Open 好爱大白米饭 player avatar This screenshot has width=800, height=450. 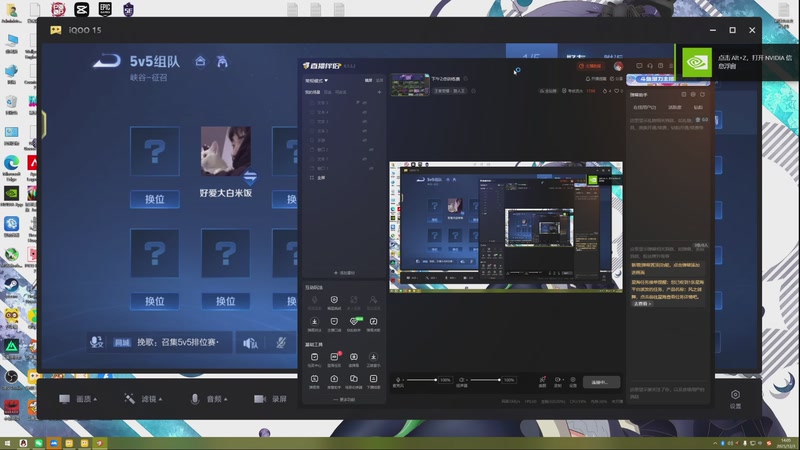click(226, 151)
